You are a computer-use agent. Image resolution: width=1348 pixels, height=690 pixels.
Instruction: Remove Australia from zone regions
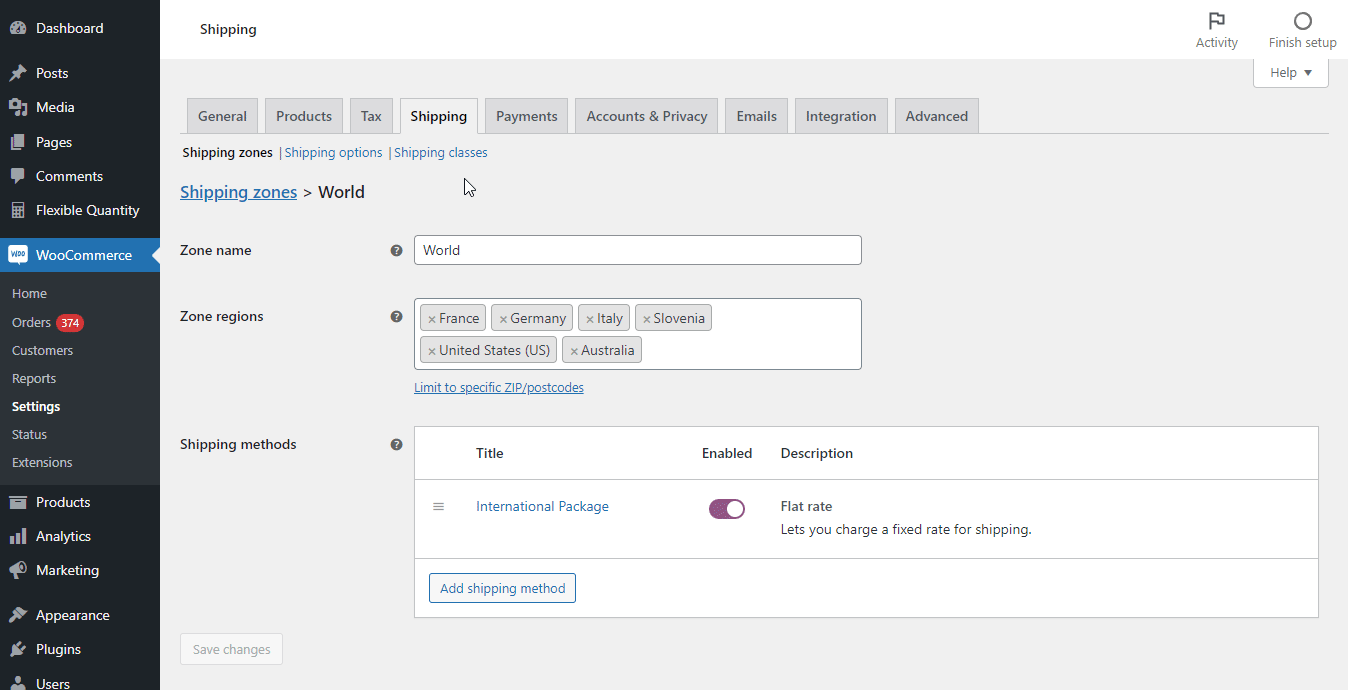[574, 351]
